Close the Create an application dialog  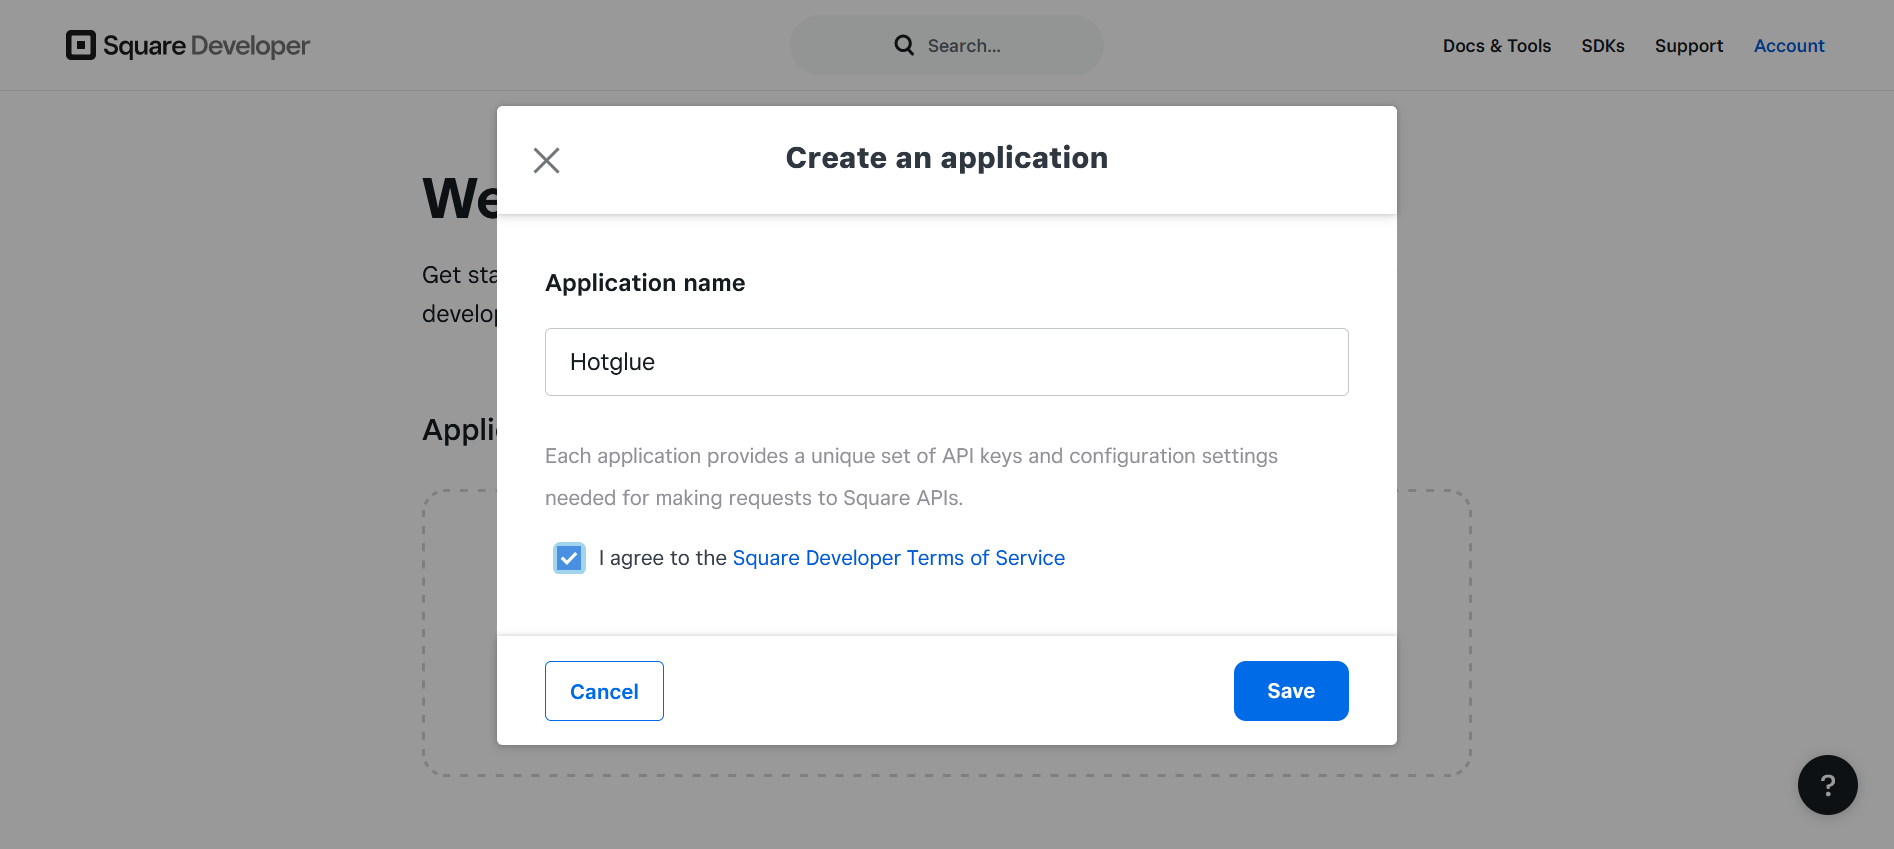click(x=546, y=160)
